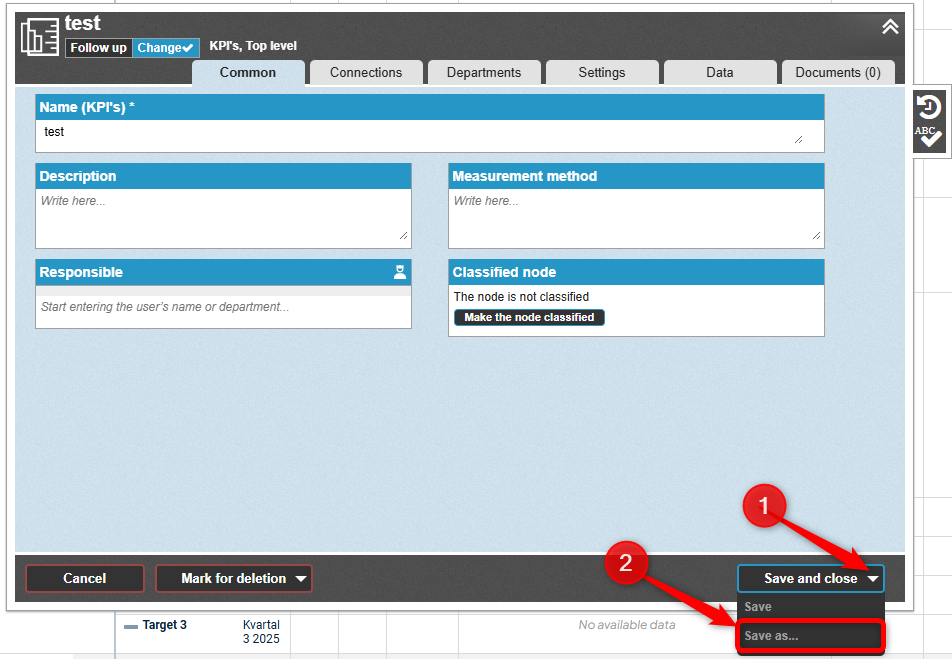The width and height of the screenshot is (952, 659).
Task: Expand the Mark for deletion dropdown
Action: point(301,579)
